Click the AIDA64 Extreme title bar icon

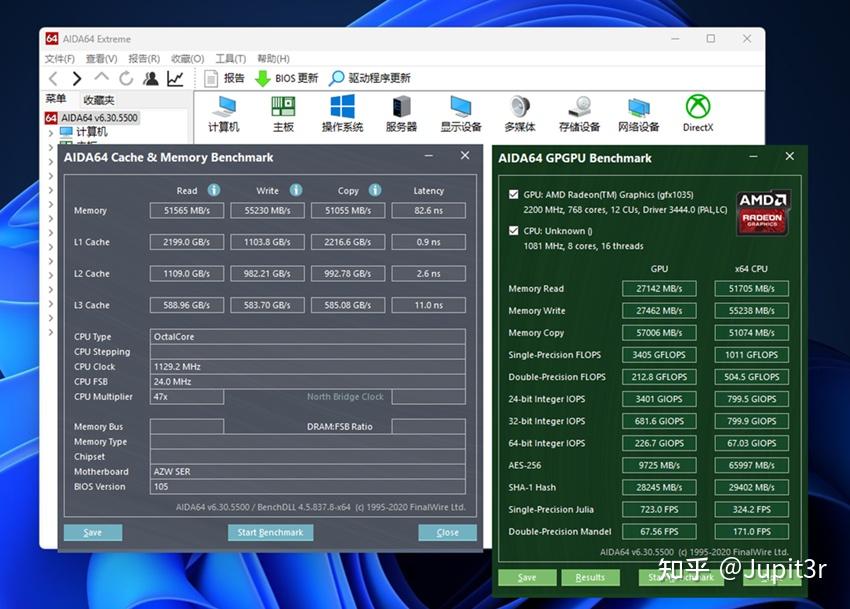(51, 39)
